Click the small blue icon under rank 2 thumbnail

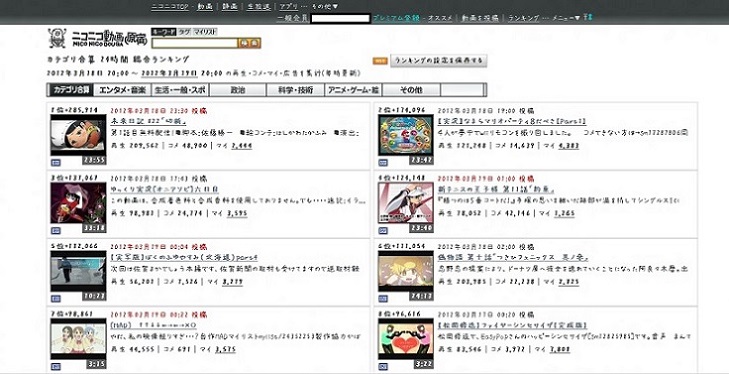coord(383,163)
